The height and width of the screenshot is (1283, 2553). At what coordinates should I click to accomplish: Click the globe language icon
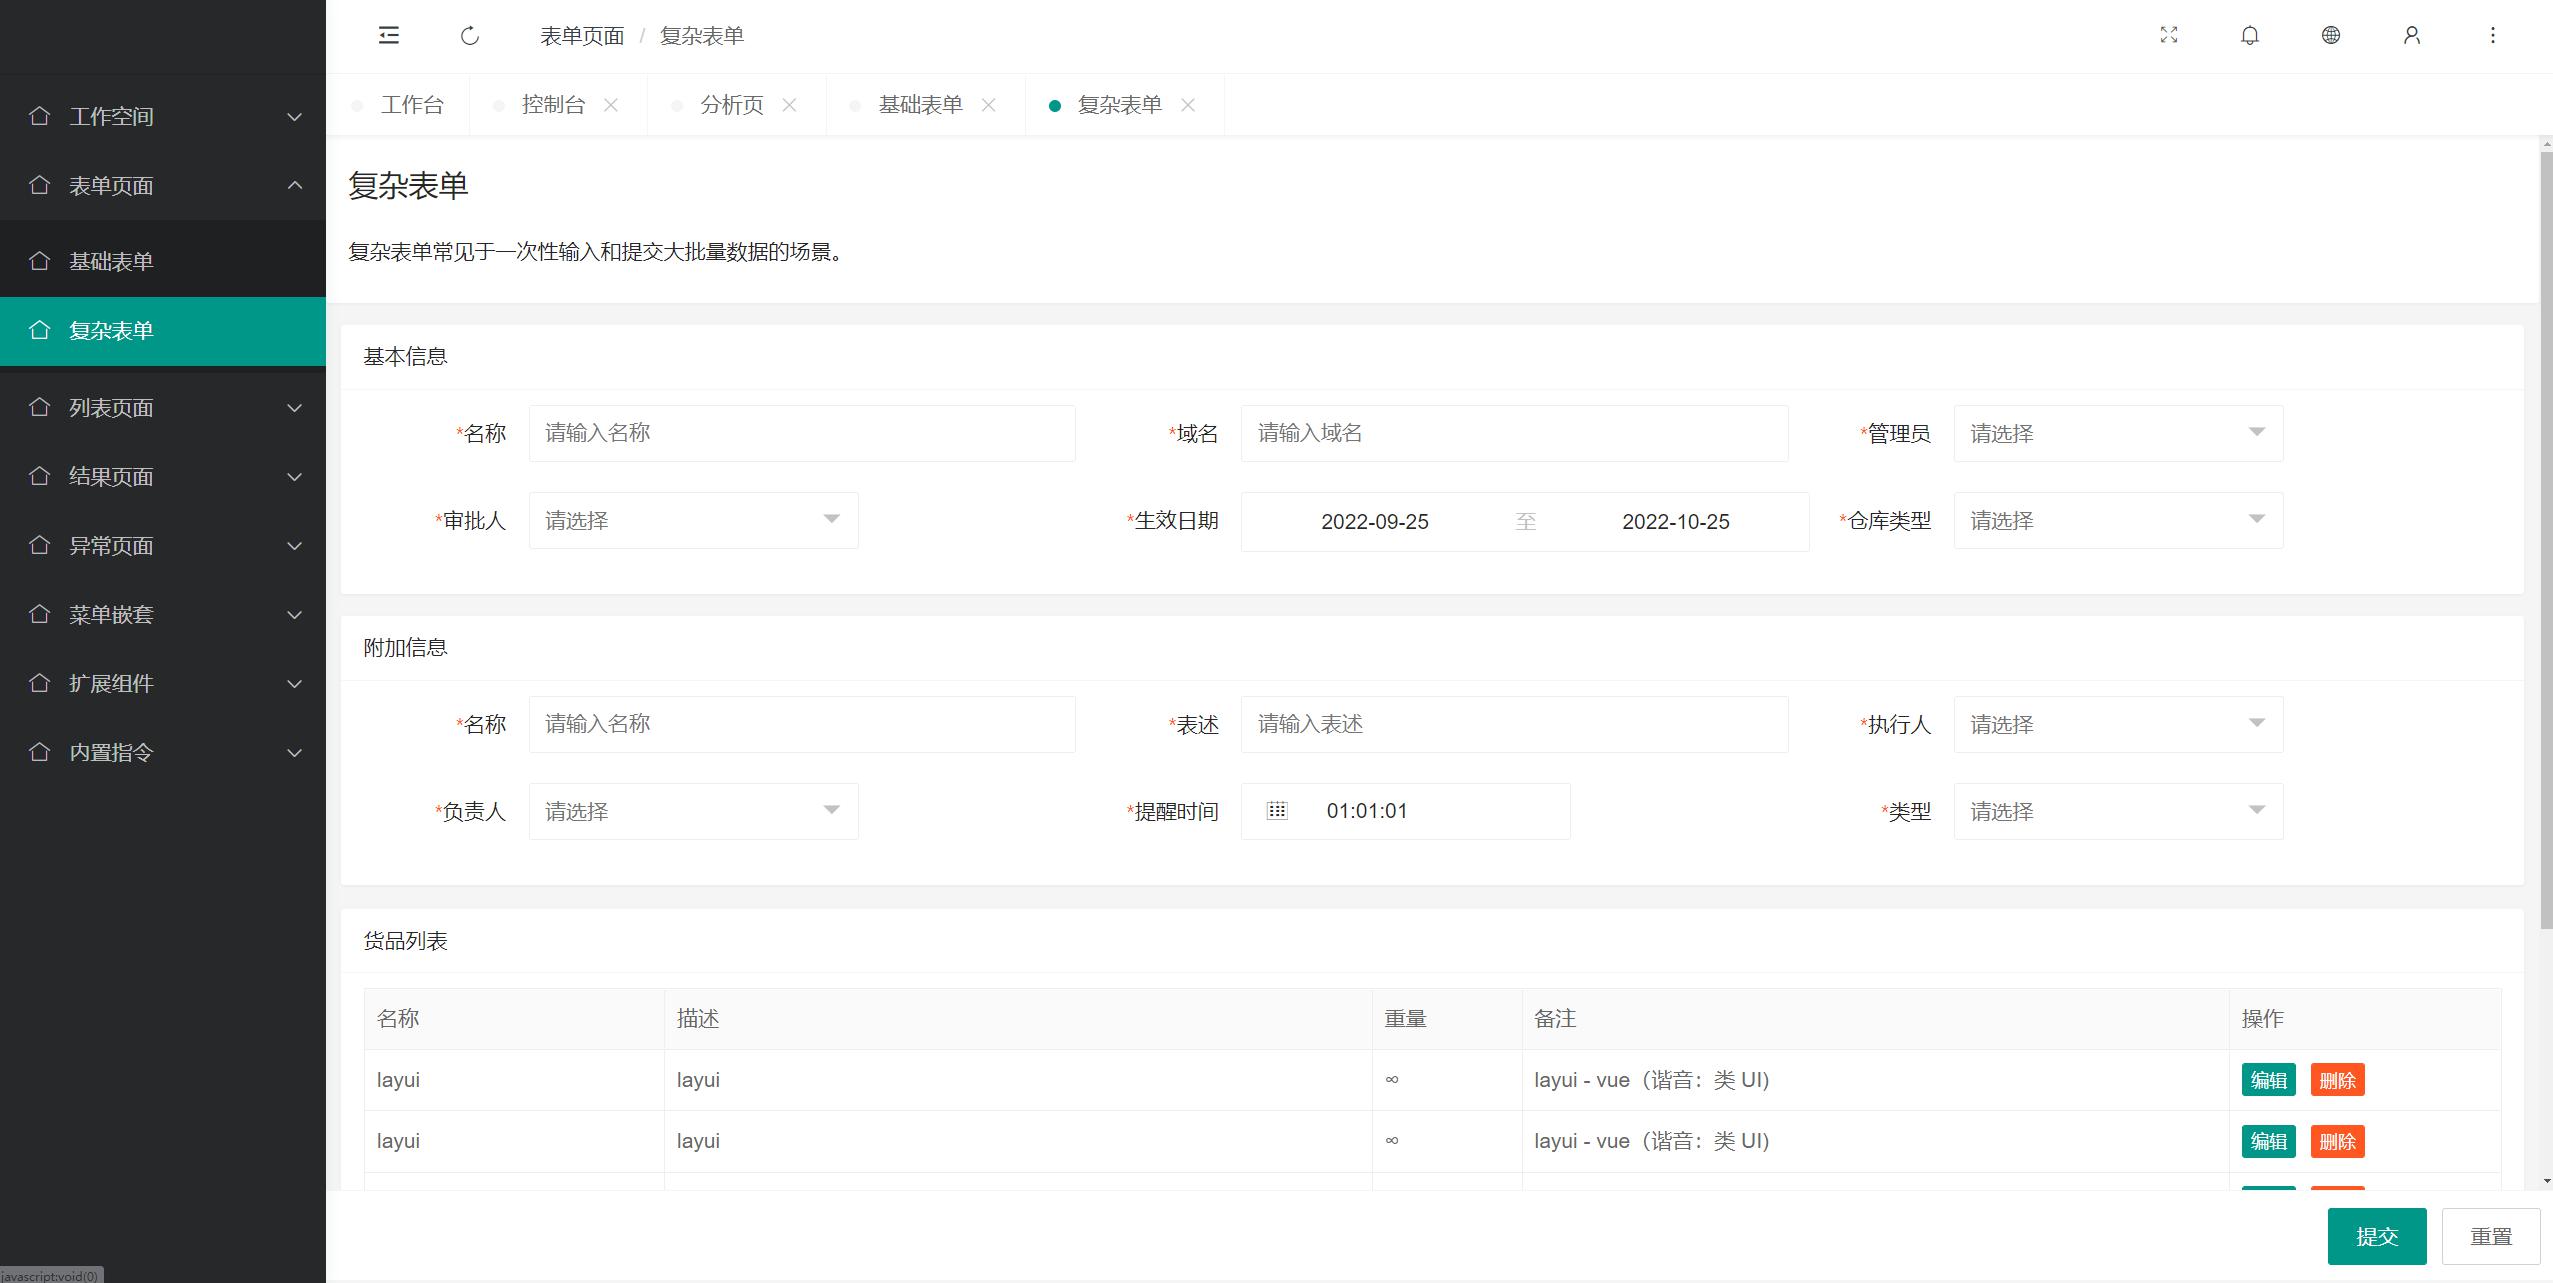coord(2331,36)
